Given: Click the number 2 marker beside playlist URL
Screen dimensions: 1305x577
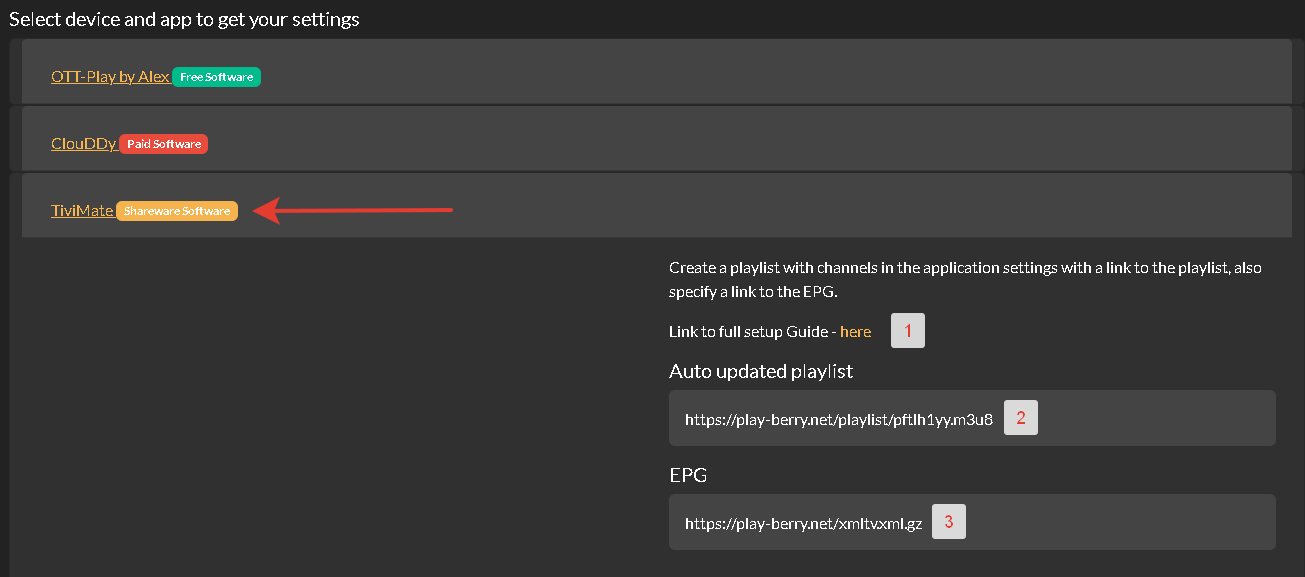Looking at the screenshot, I should click(1021, 418).
